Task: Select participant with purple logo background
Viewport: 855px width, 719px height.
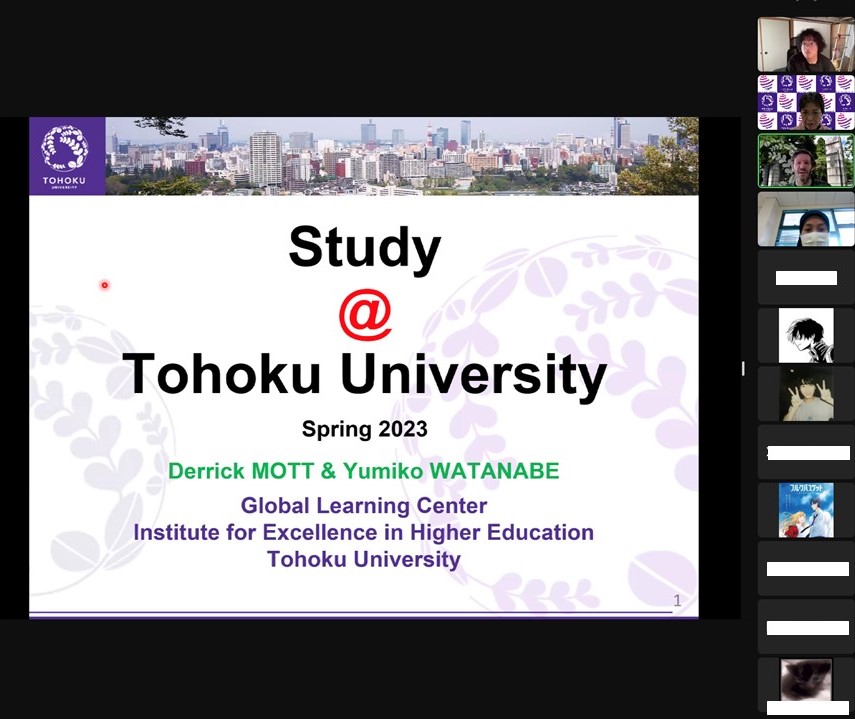Action: point(806,102)
